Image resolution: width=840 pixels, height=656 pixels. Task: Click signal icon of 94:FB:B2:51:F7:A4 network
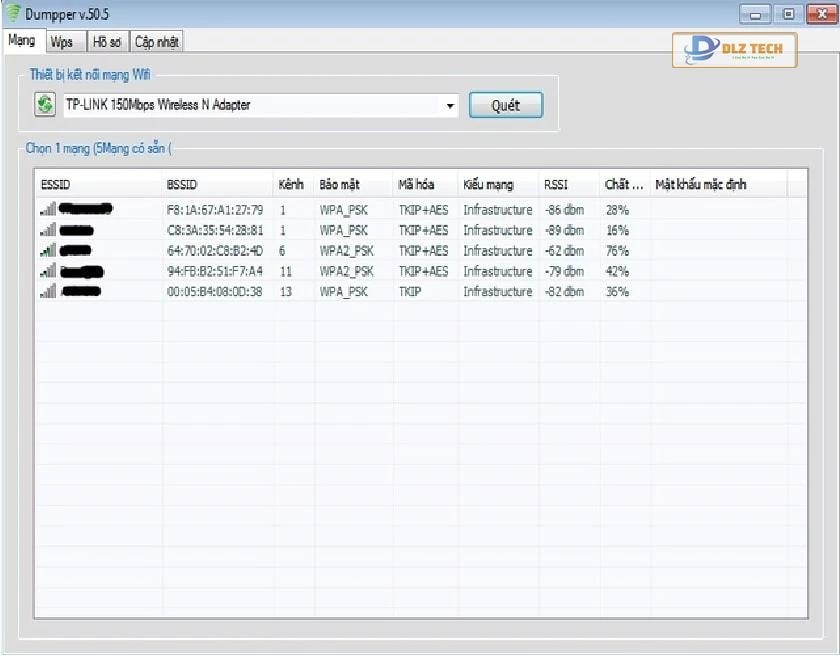[x=48, y=271]
